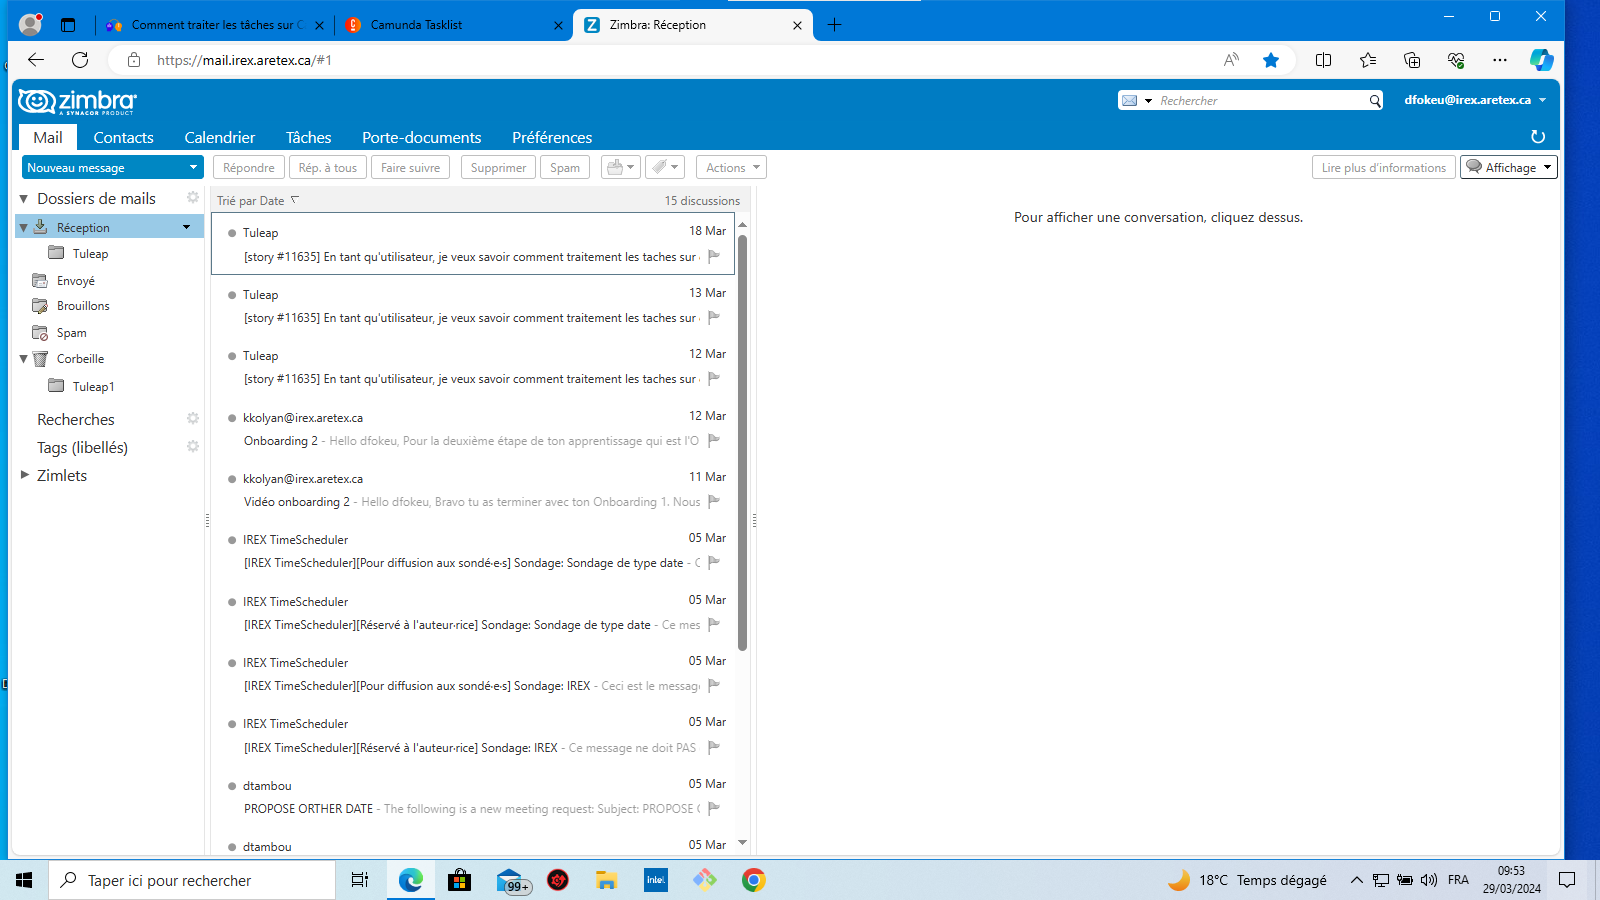Open the tag icon dropdown in toolbar
The image size is (1600, 900).
point(664,168)
